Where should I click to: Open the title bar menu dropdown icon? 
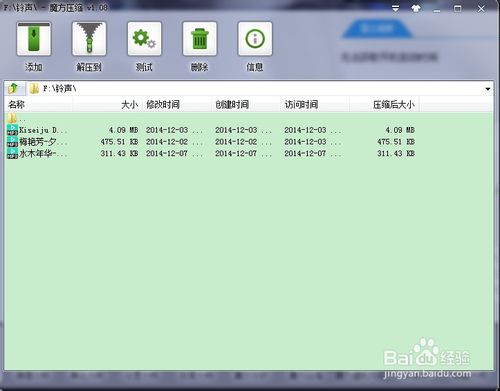coord(395,9)
